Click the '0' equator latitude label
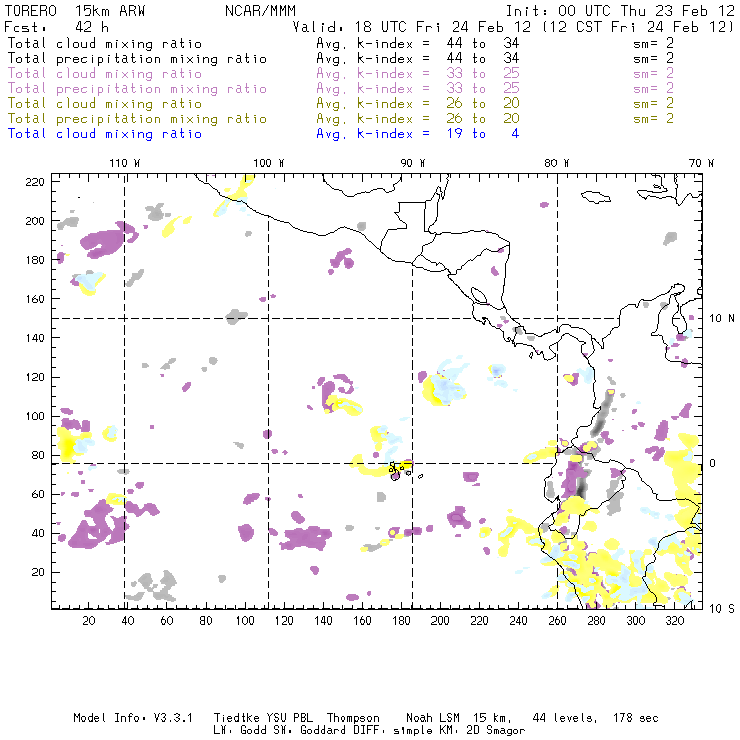 point(713,463)
